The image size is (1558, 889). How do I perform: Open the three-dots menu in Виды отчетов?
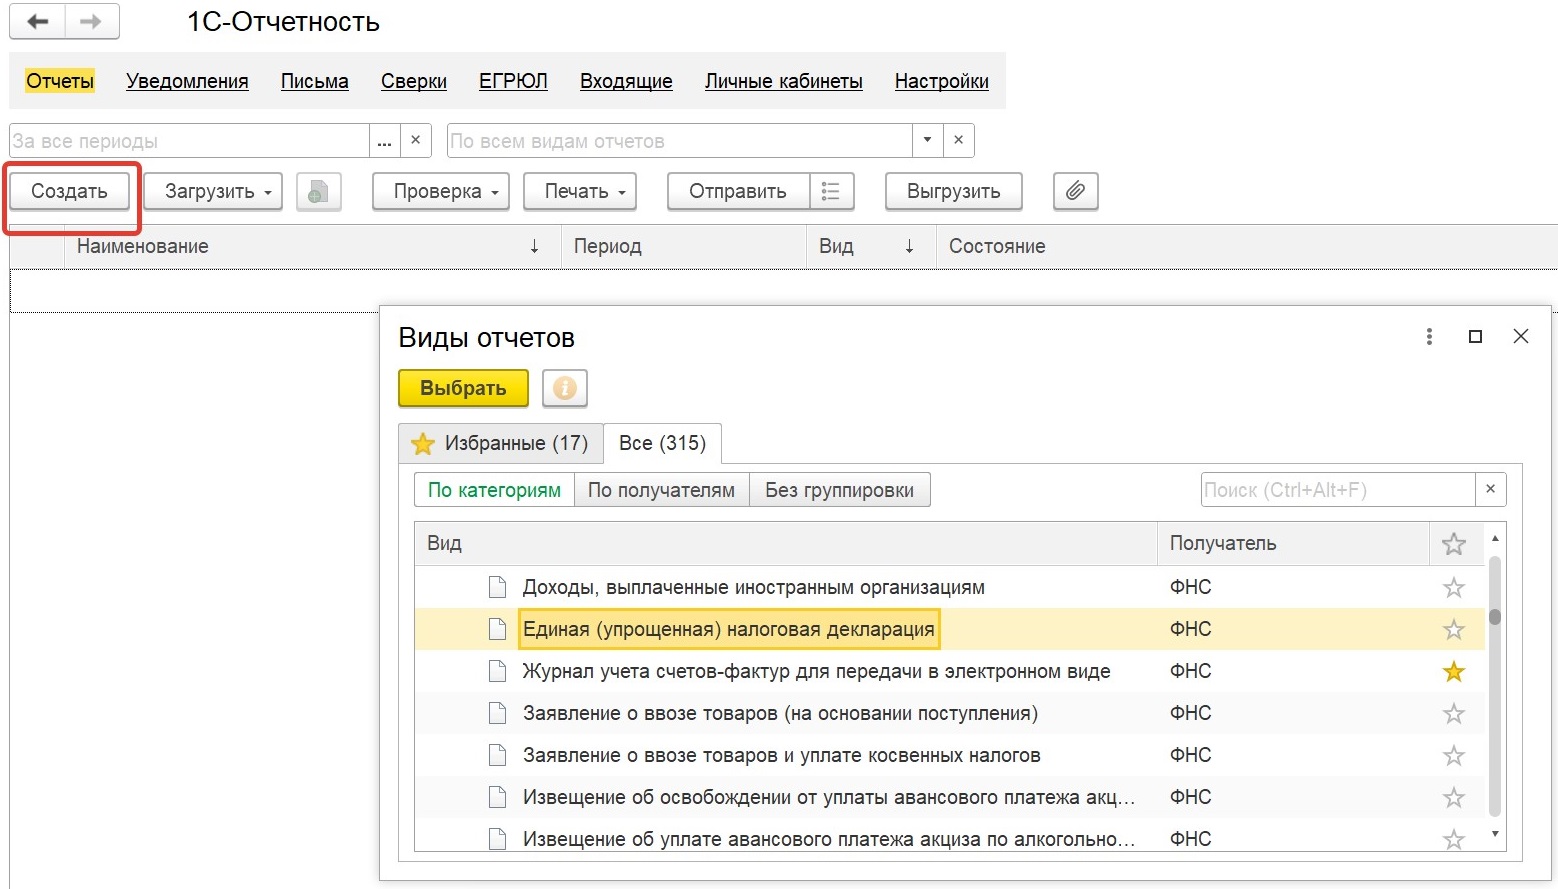[x=1429, y=337]
